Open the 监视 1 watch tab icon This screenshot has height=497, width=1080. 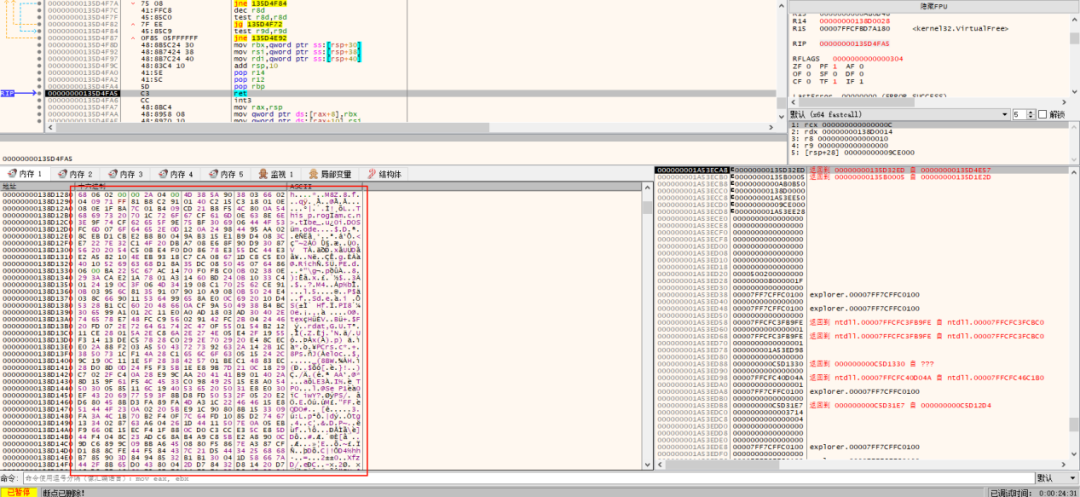(x=263, y=174)
